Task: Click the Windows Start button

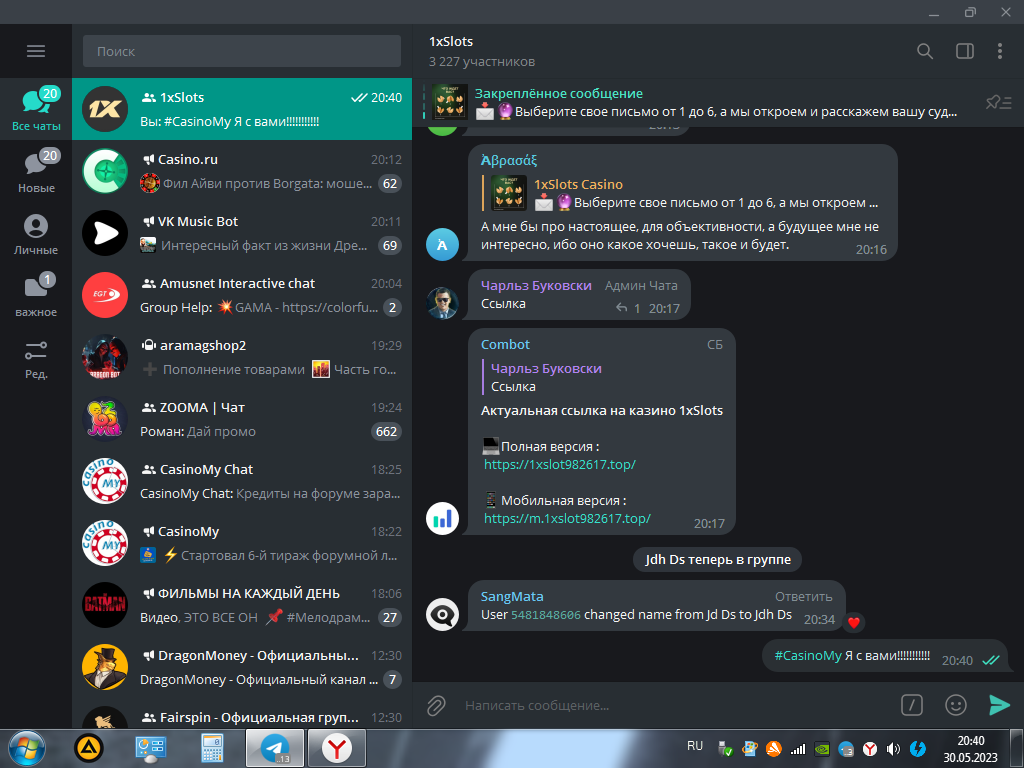Action: pyautogui.click(x=27, y=748)
